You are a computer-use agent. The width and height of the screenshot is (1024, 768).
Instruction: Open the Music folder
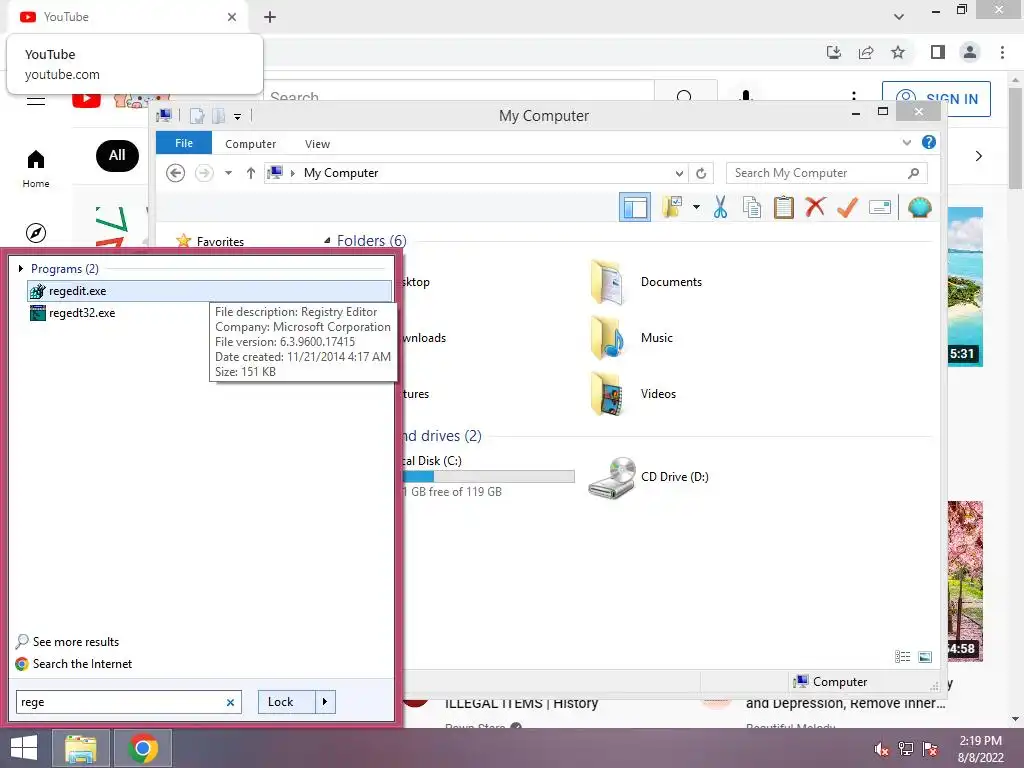coord(632,338)
